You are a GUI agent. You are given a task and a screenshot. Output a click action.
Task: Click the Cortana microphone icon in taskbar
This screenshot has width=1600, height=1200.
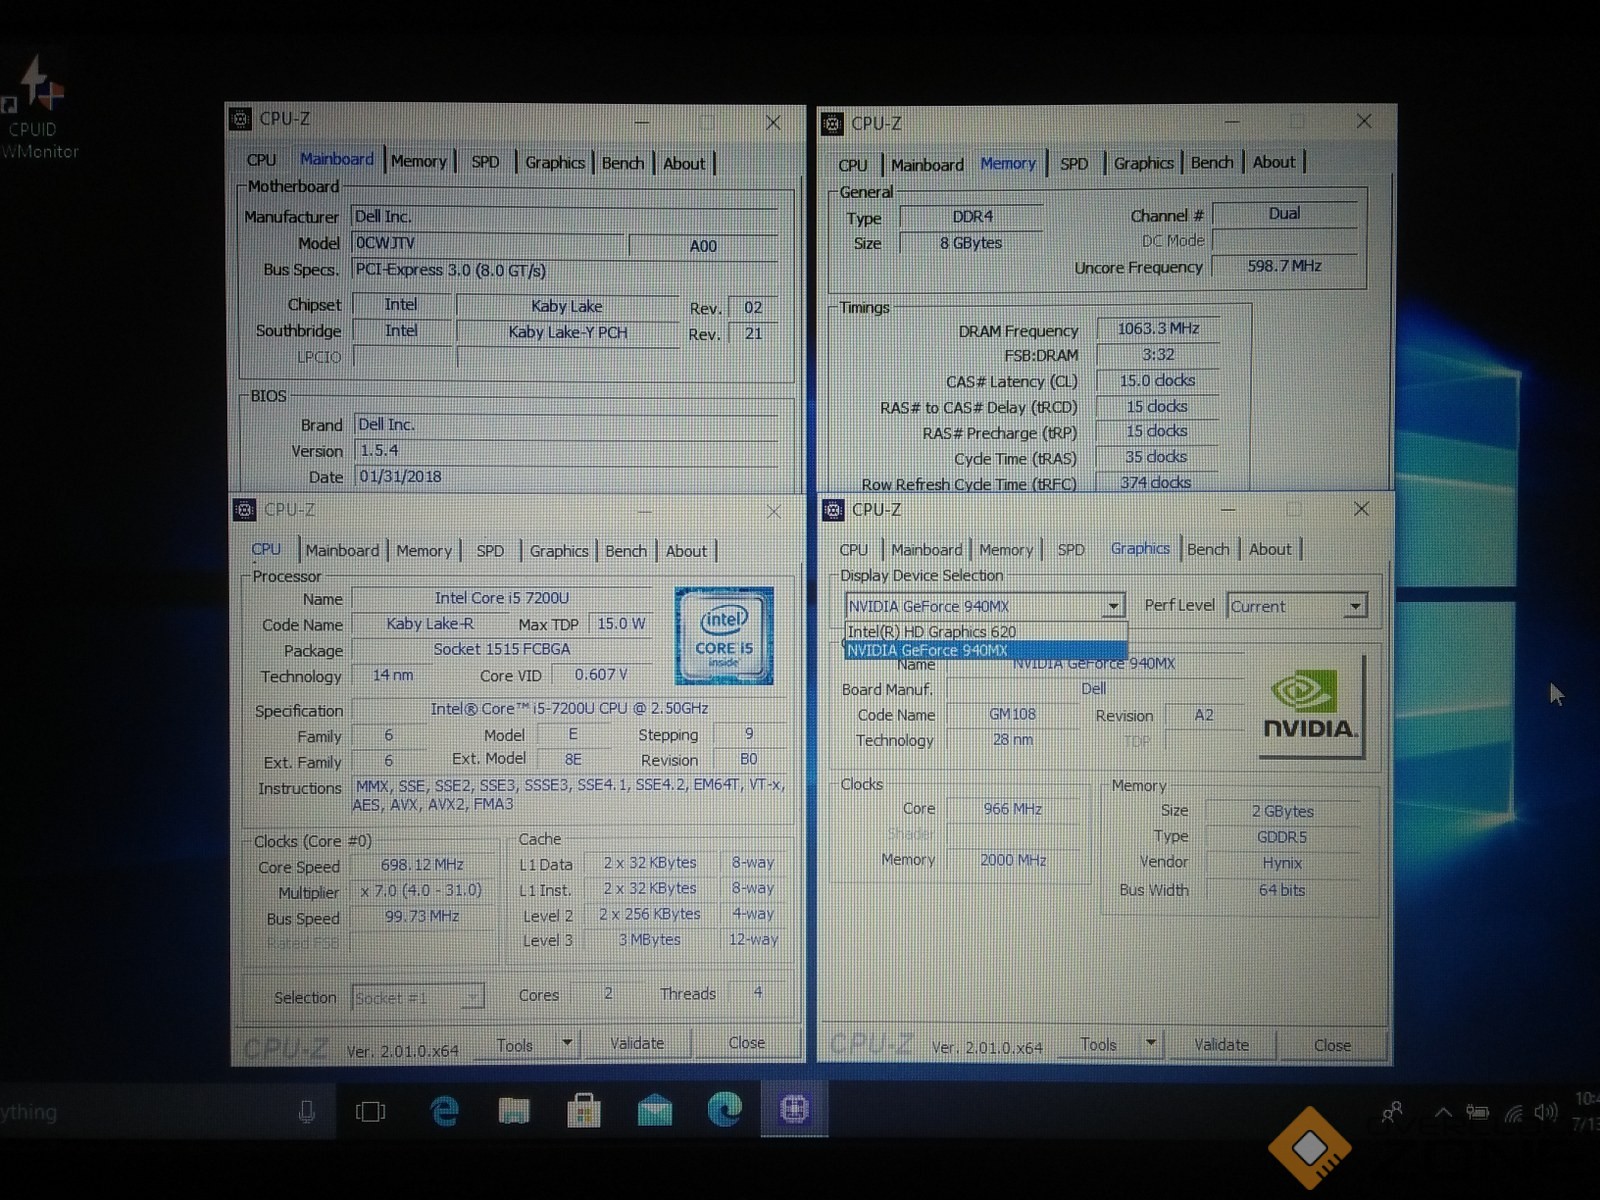click(307, 1112)
